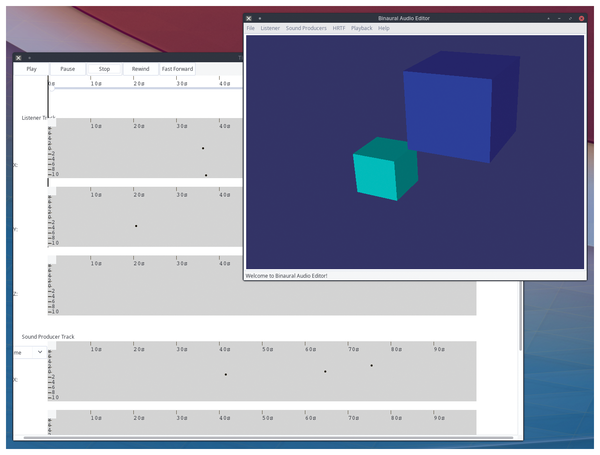Click the app icon in the timeline window title bar
Image resolution: width=600 pixels, height=455 pixels.
pyautogui.click(x=18, y=58)
